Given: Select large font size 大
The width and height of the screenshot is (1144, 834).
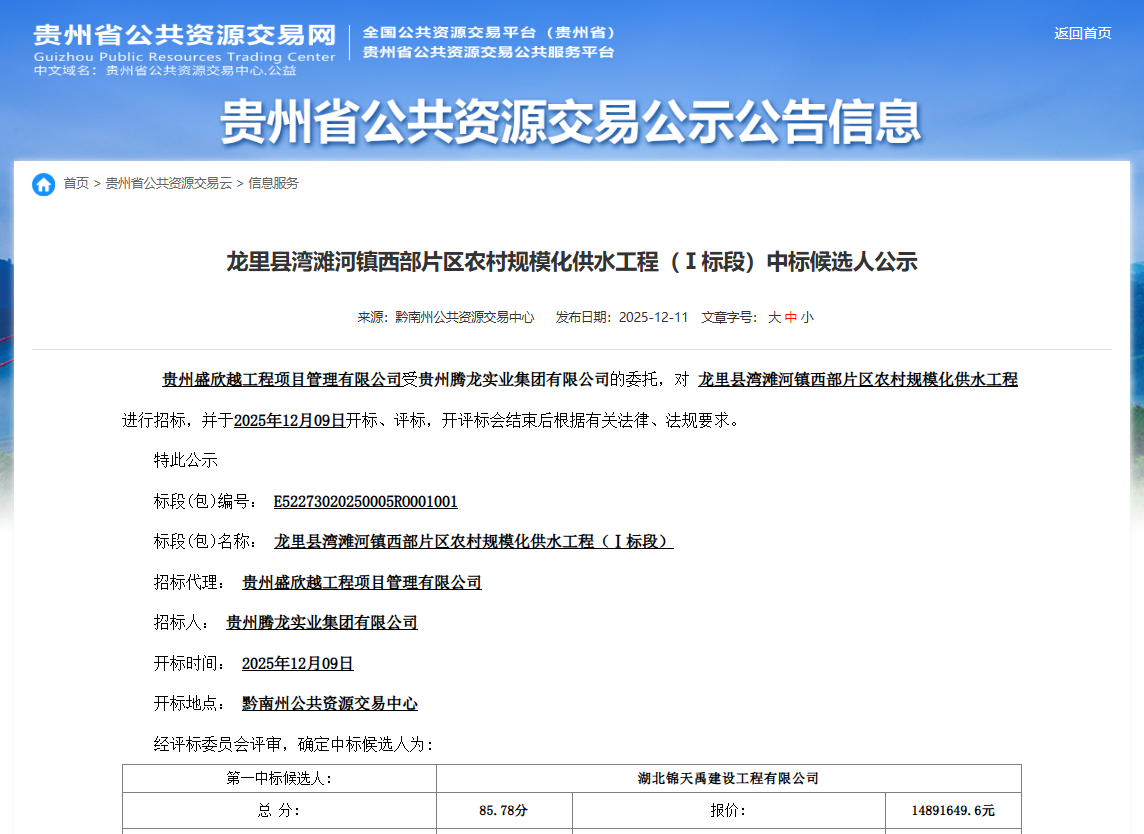Looking at the screenshot, I should pos(776,317).
